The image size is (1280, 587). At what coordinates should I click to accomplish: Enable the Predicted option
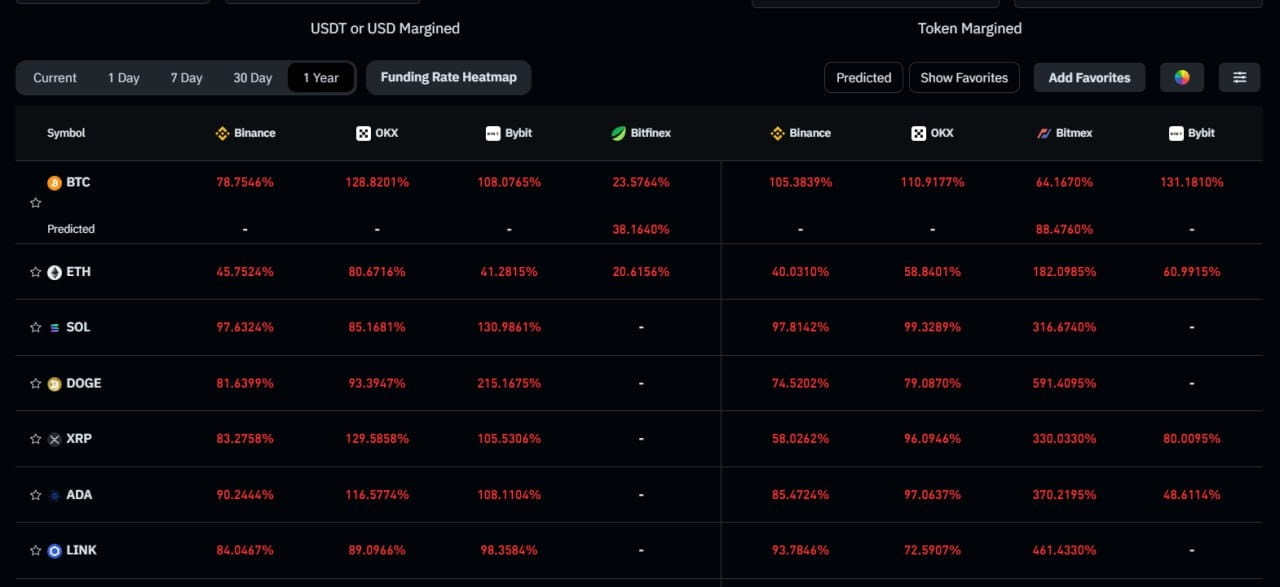863,77
